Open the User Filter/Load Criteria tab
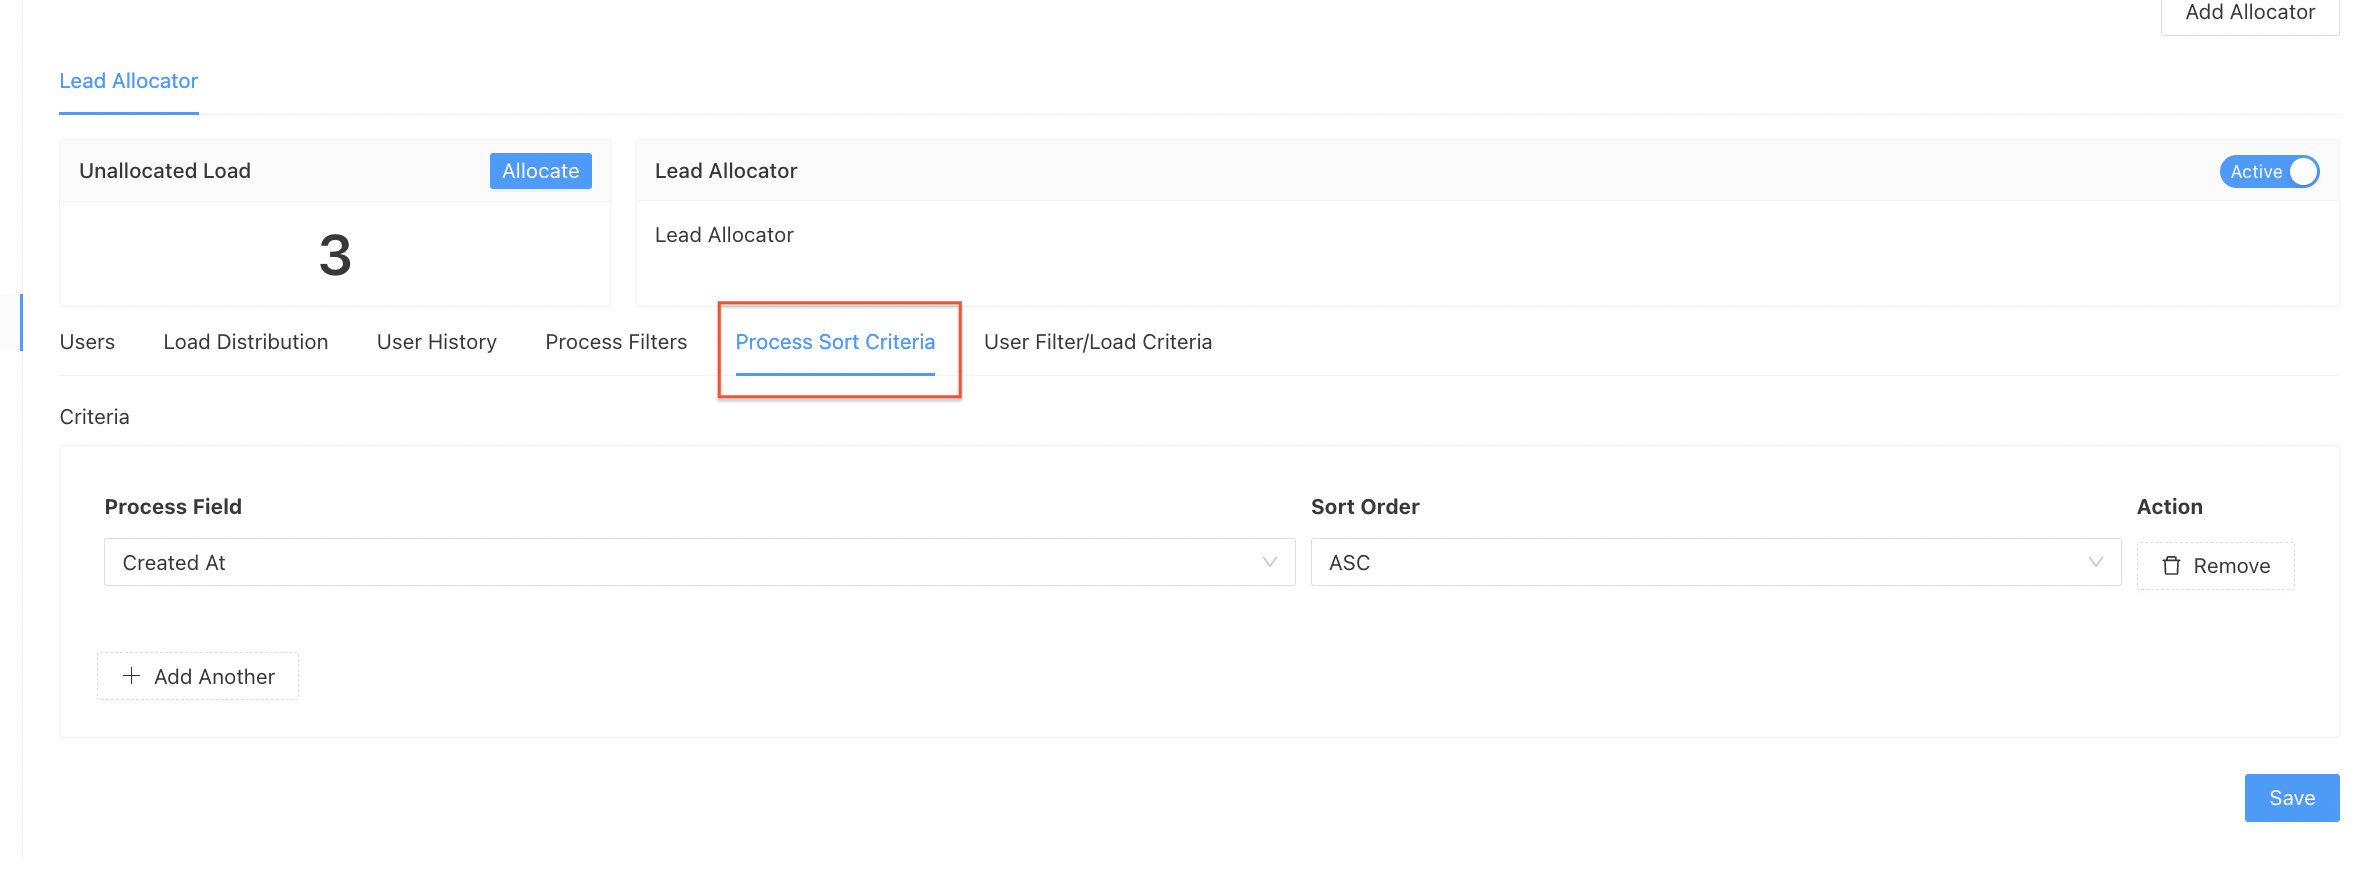Viewport: 2376px width, 890px height. pyautogui.click(x=1097, y=342)
